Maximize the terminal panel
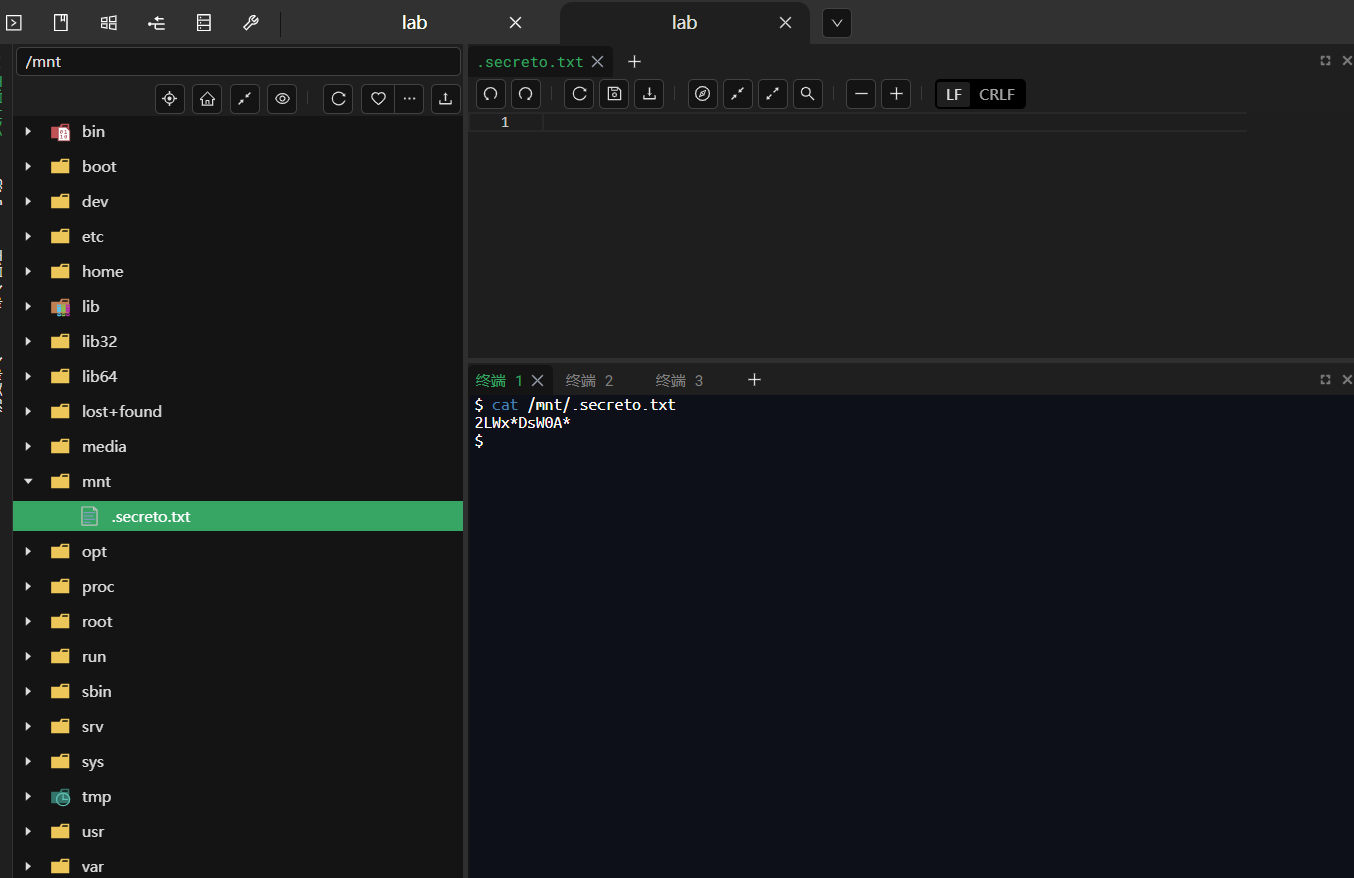 (1325, 380)
